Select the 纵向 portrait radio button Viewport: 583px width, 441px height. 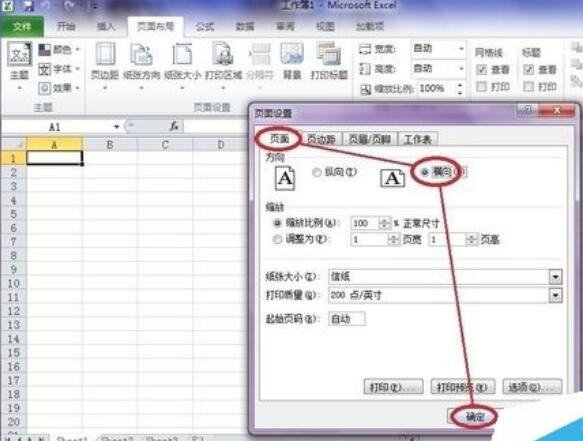pyautogui.click(x=317, y=172)
